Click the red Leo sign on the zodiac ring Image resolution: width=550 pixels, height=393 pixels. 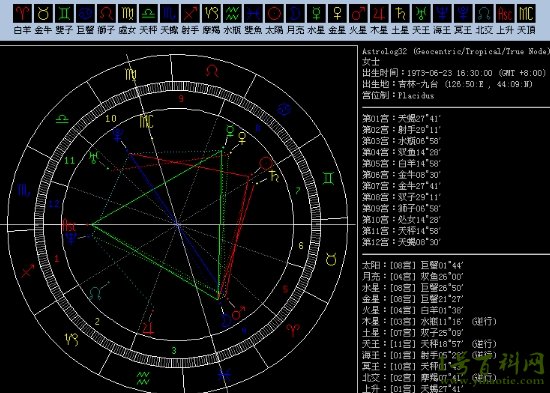[212, 71]
